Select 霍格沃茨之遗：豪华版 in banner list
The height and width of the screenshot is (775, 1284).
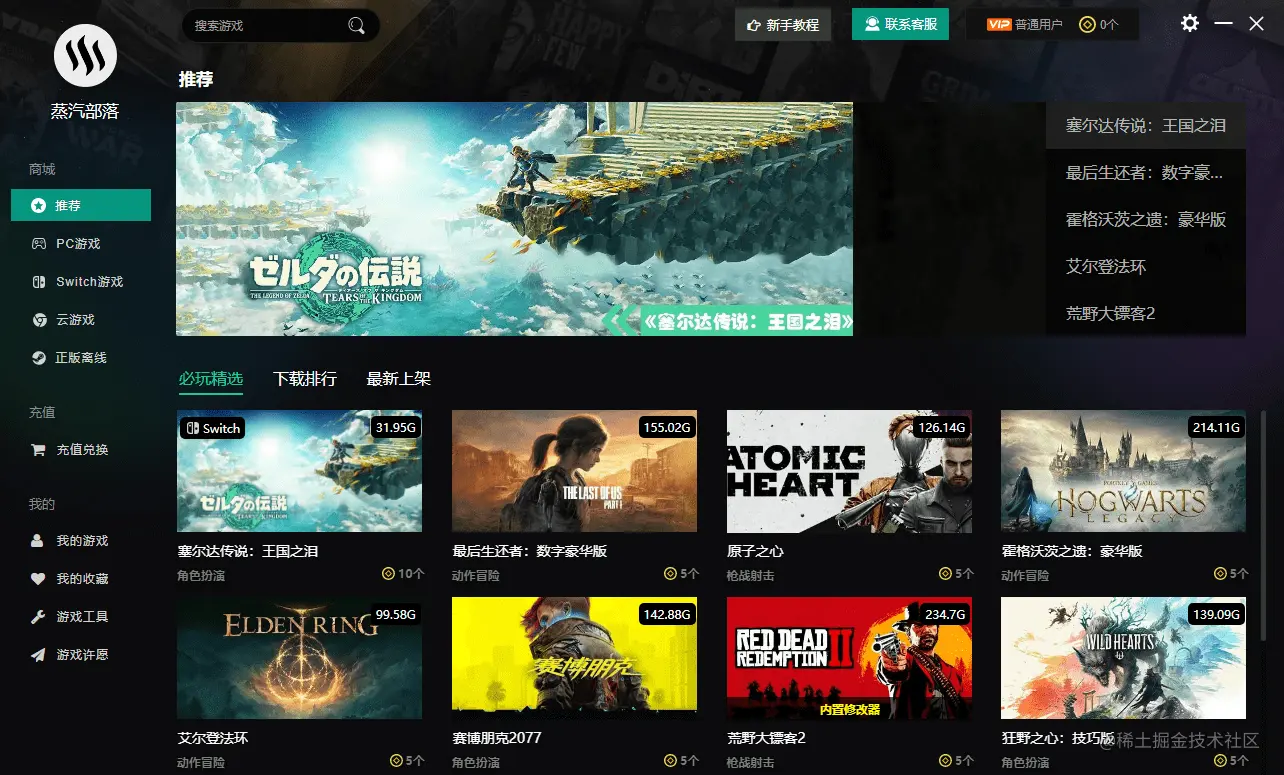coord(1146,220)
